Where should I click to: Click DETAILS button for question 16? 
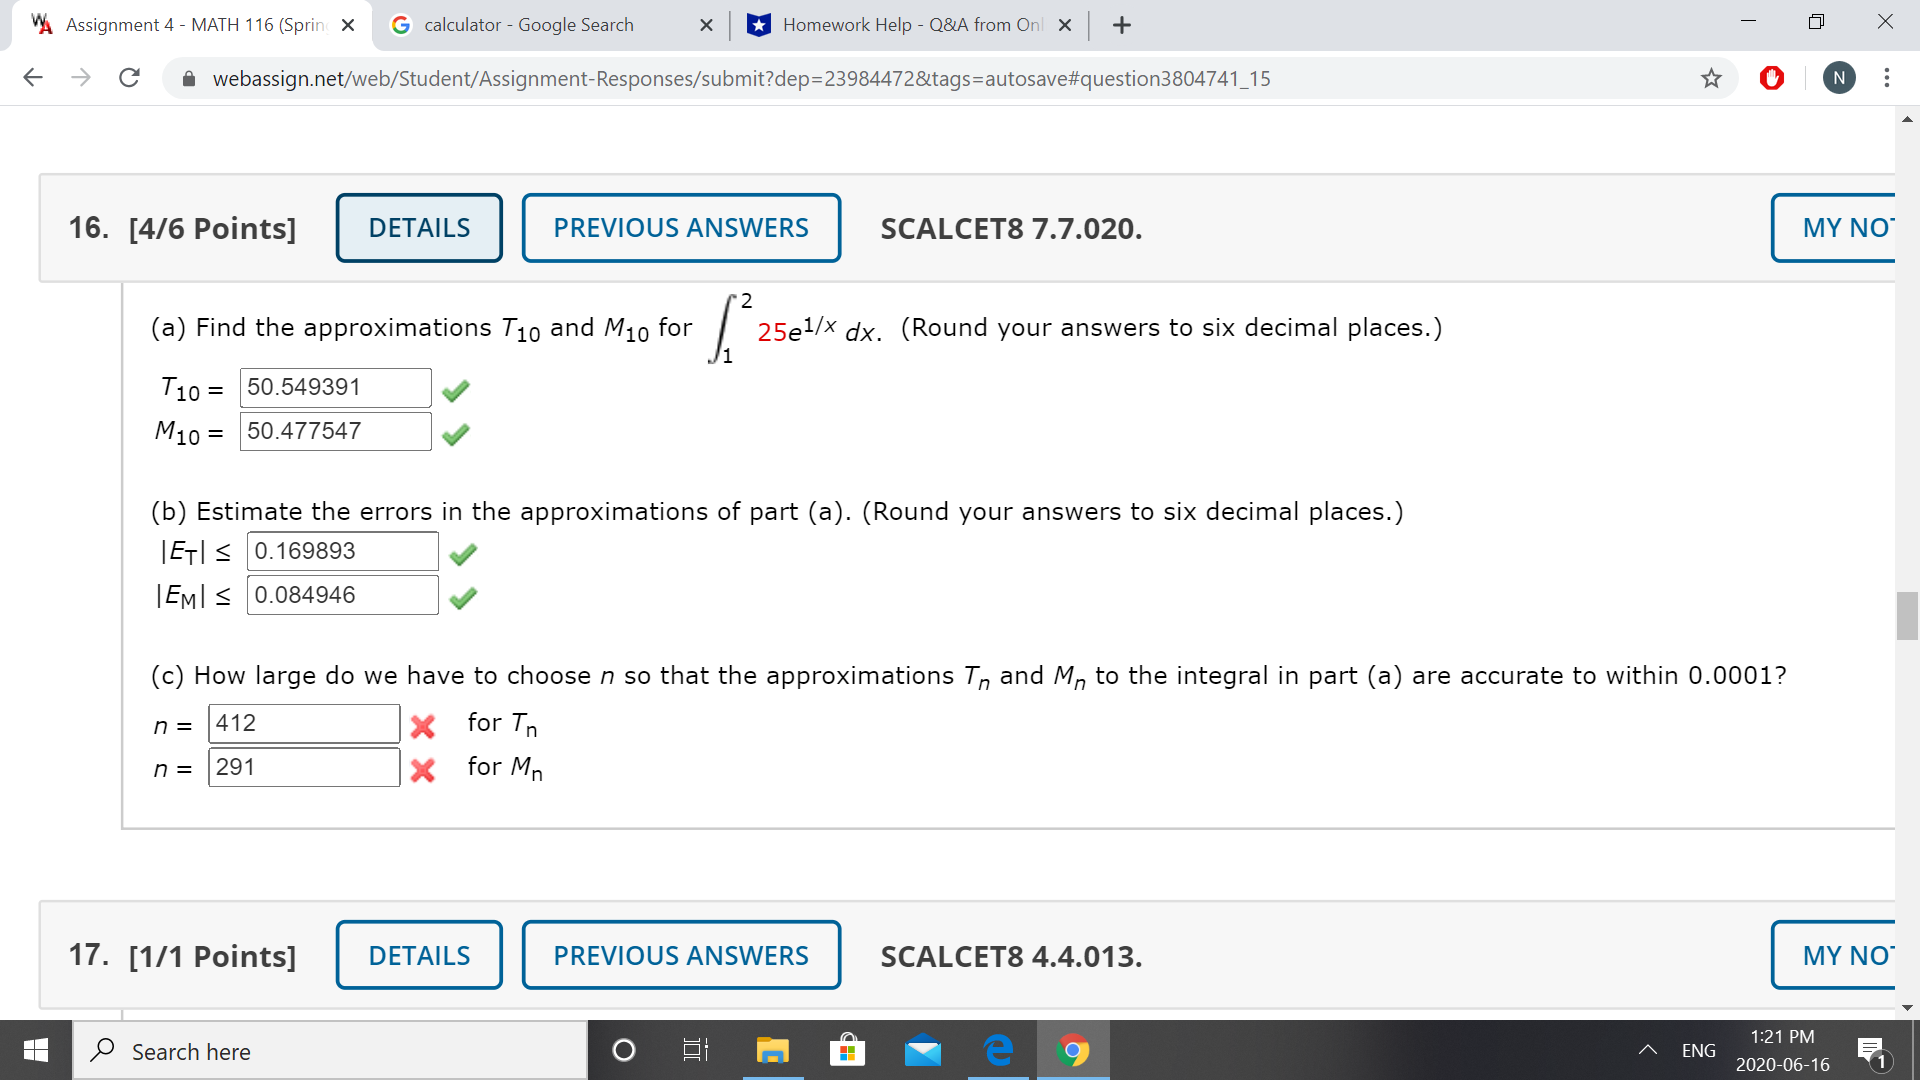[x=419, y=228]
